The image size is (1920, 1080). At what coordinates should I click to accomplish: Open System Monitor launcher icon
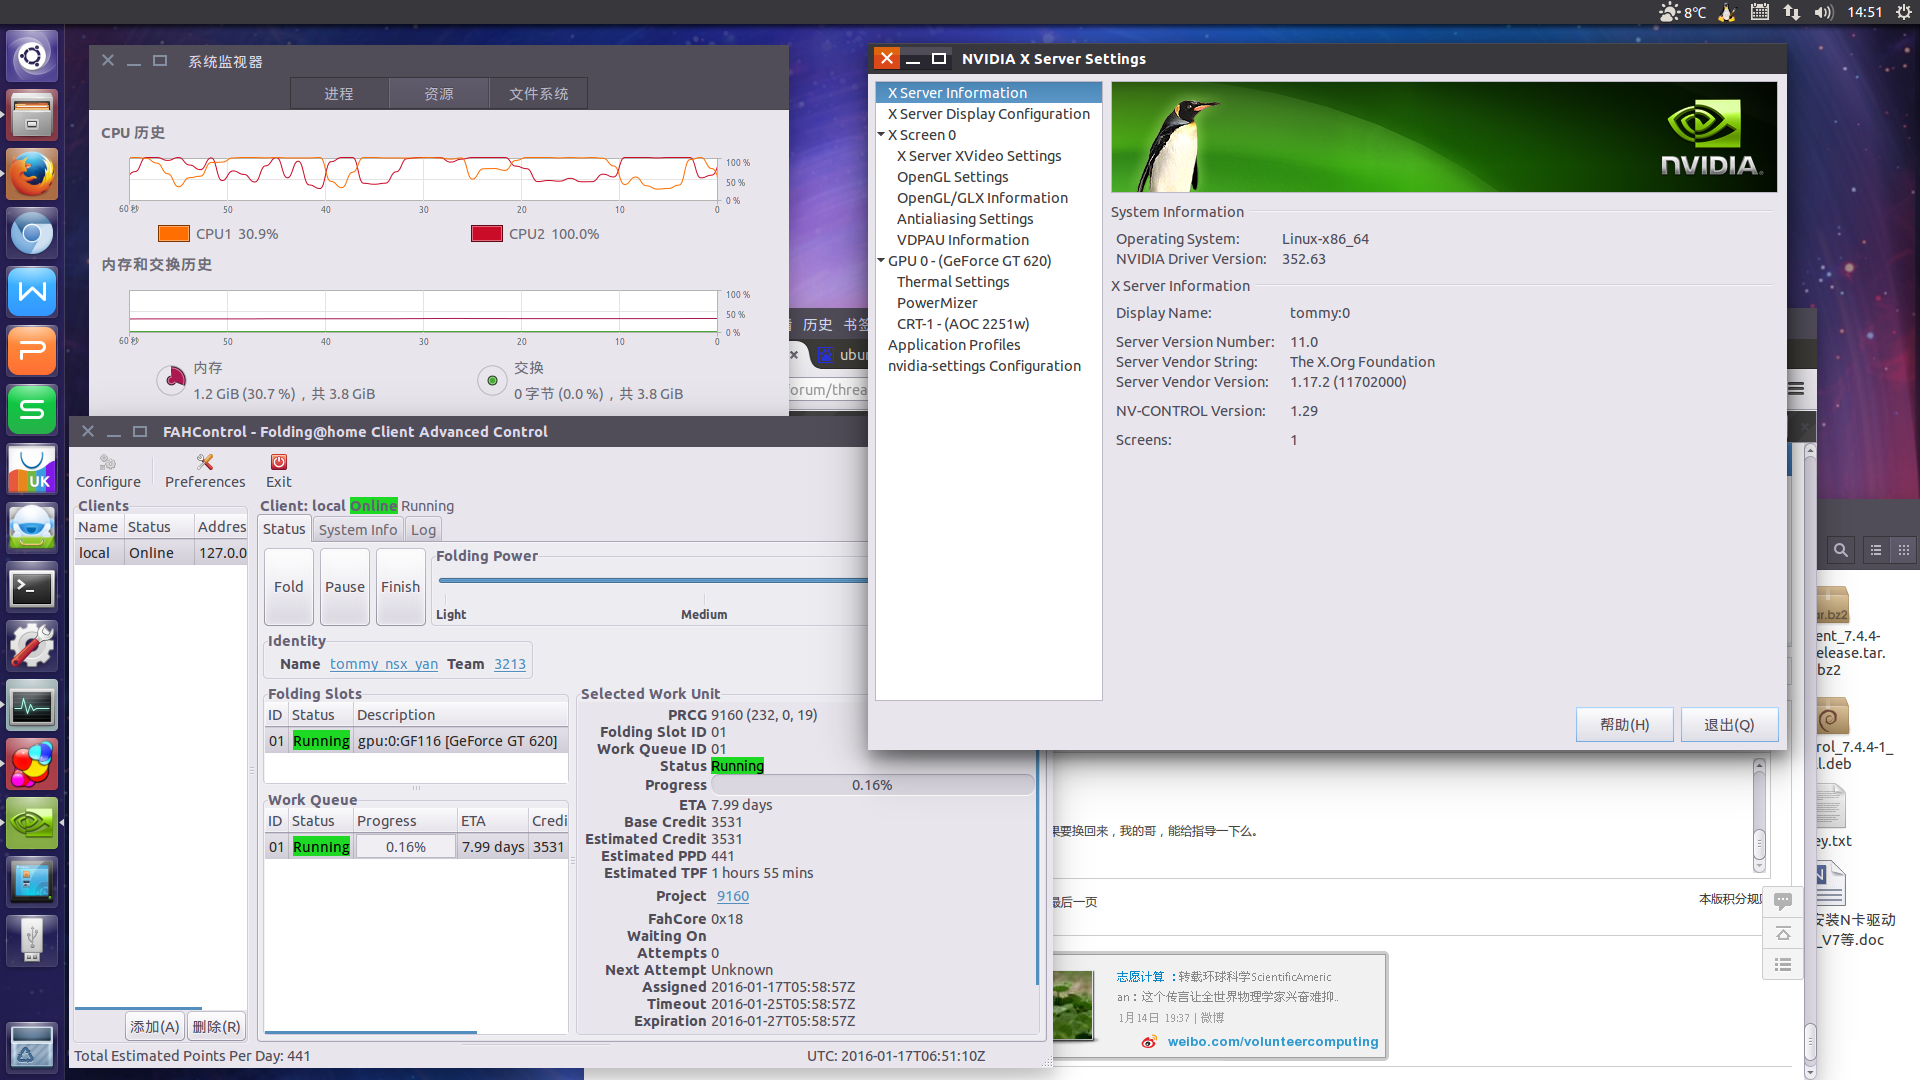32,706
